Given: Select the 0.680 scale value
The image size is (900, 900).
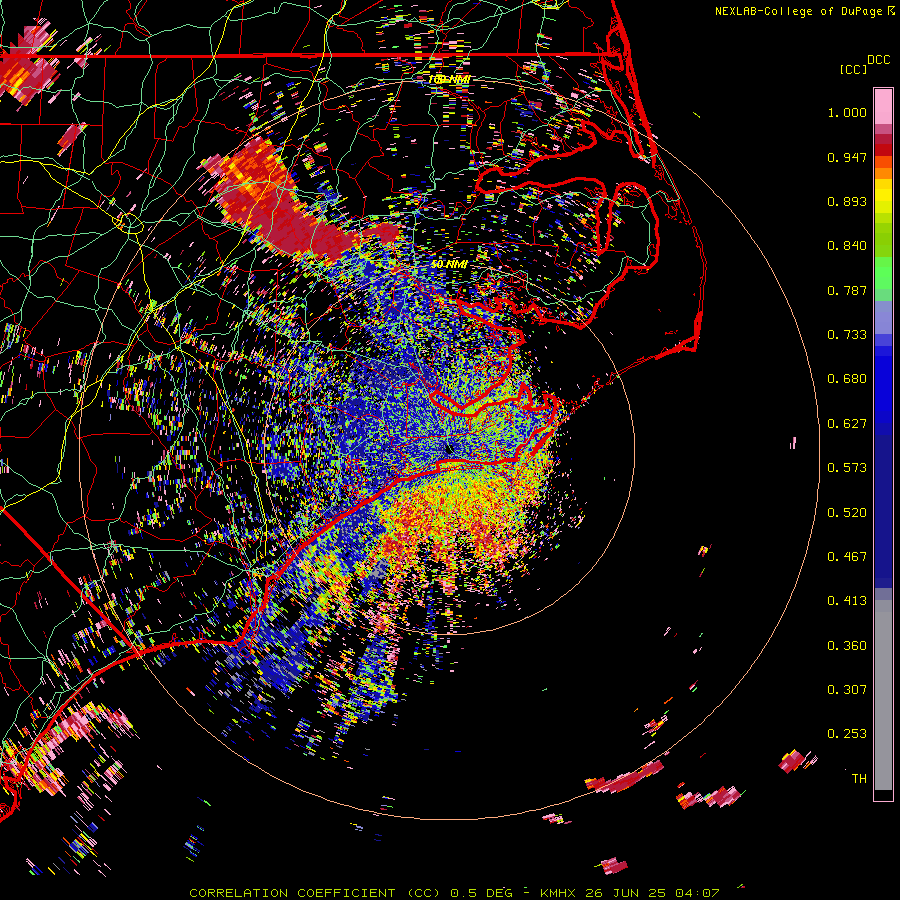Looking at the screenshot, I should 847,379.
